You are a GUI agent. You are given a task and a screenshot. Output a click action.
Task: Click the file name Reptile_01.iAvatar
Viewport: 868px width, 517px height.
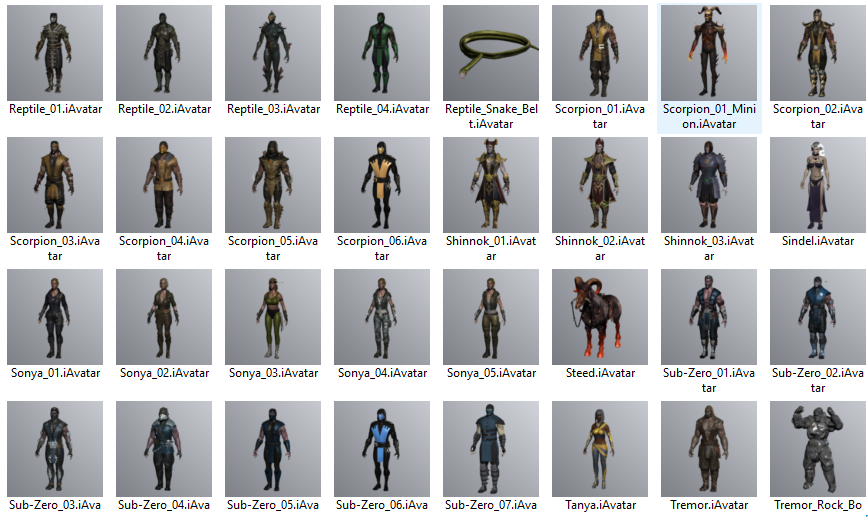point(55,109)
